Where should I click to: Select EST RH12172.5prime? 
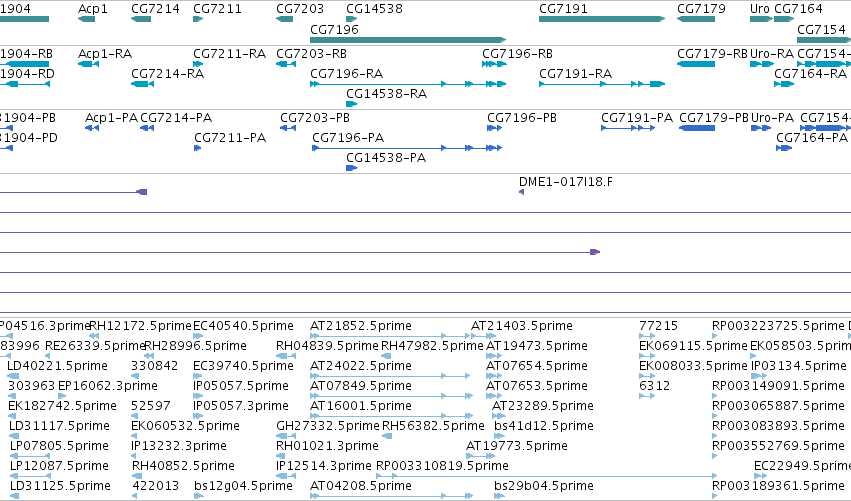tap(141, 326)
